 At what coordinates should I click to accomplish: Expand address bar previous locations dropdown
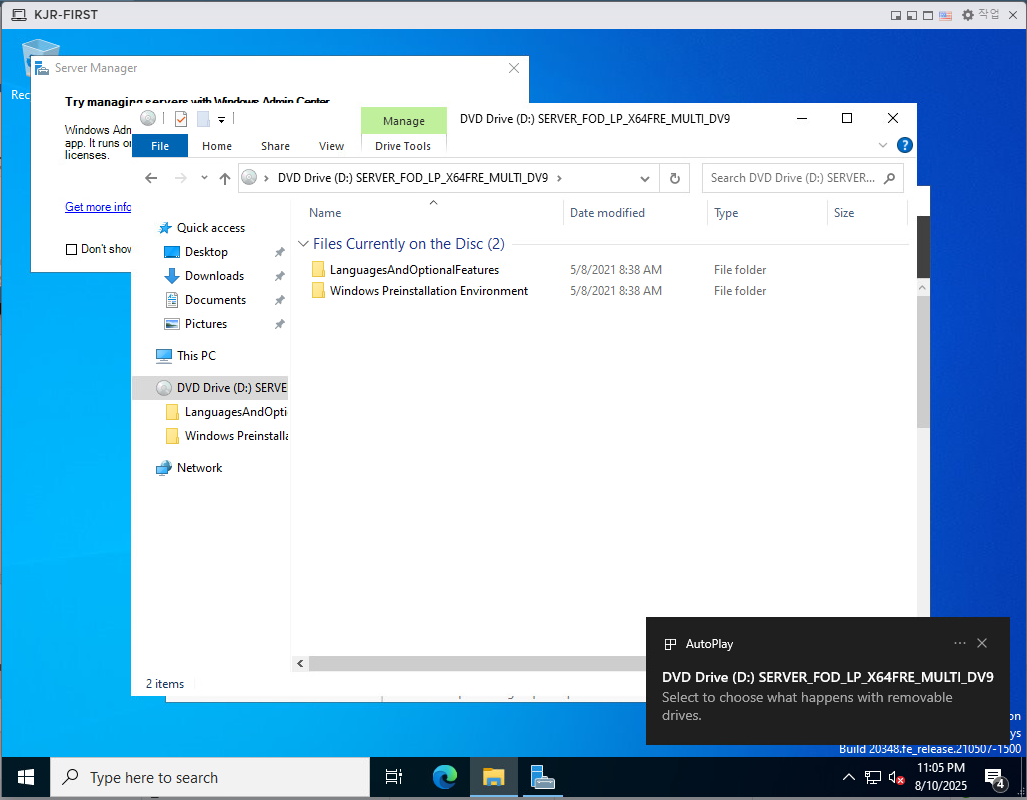click(644, 178)
